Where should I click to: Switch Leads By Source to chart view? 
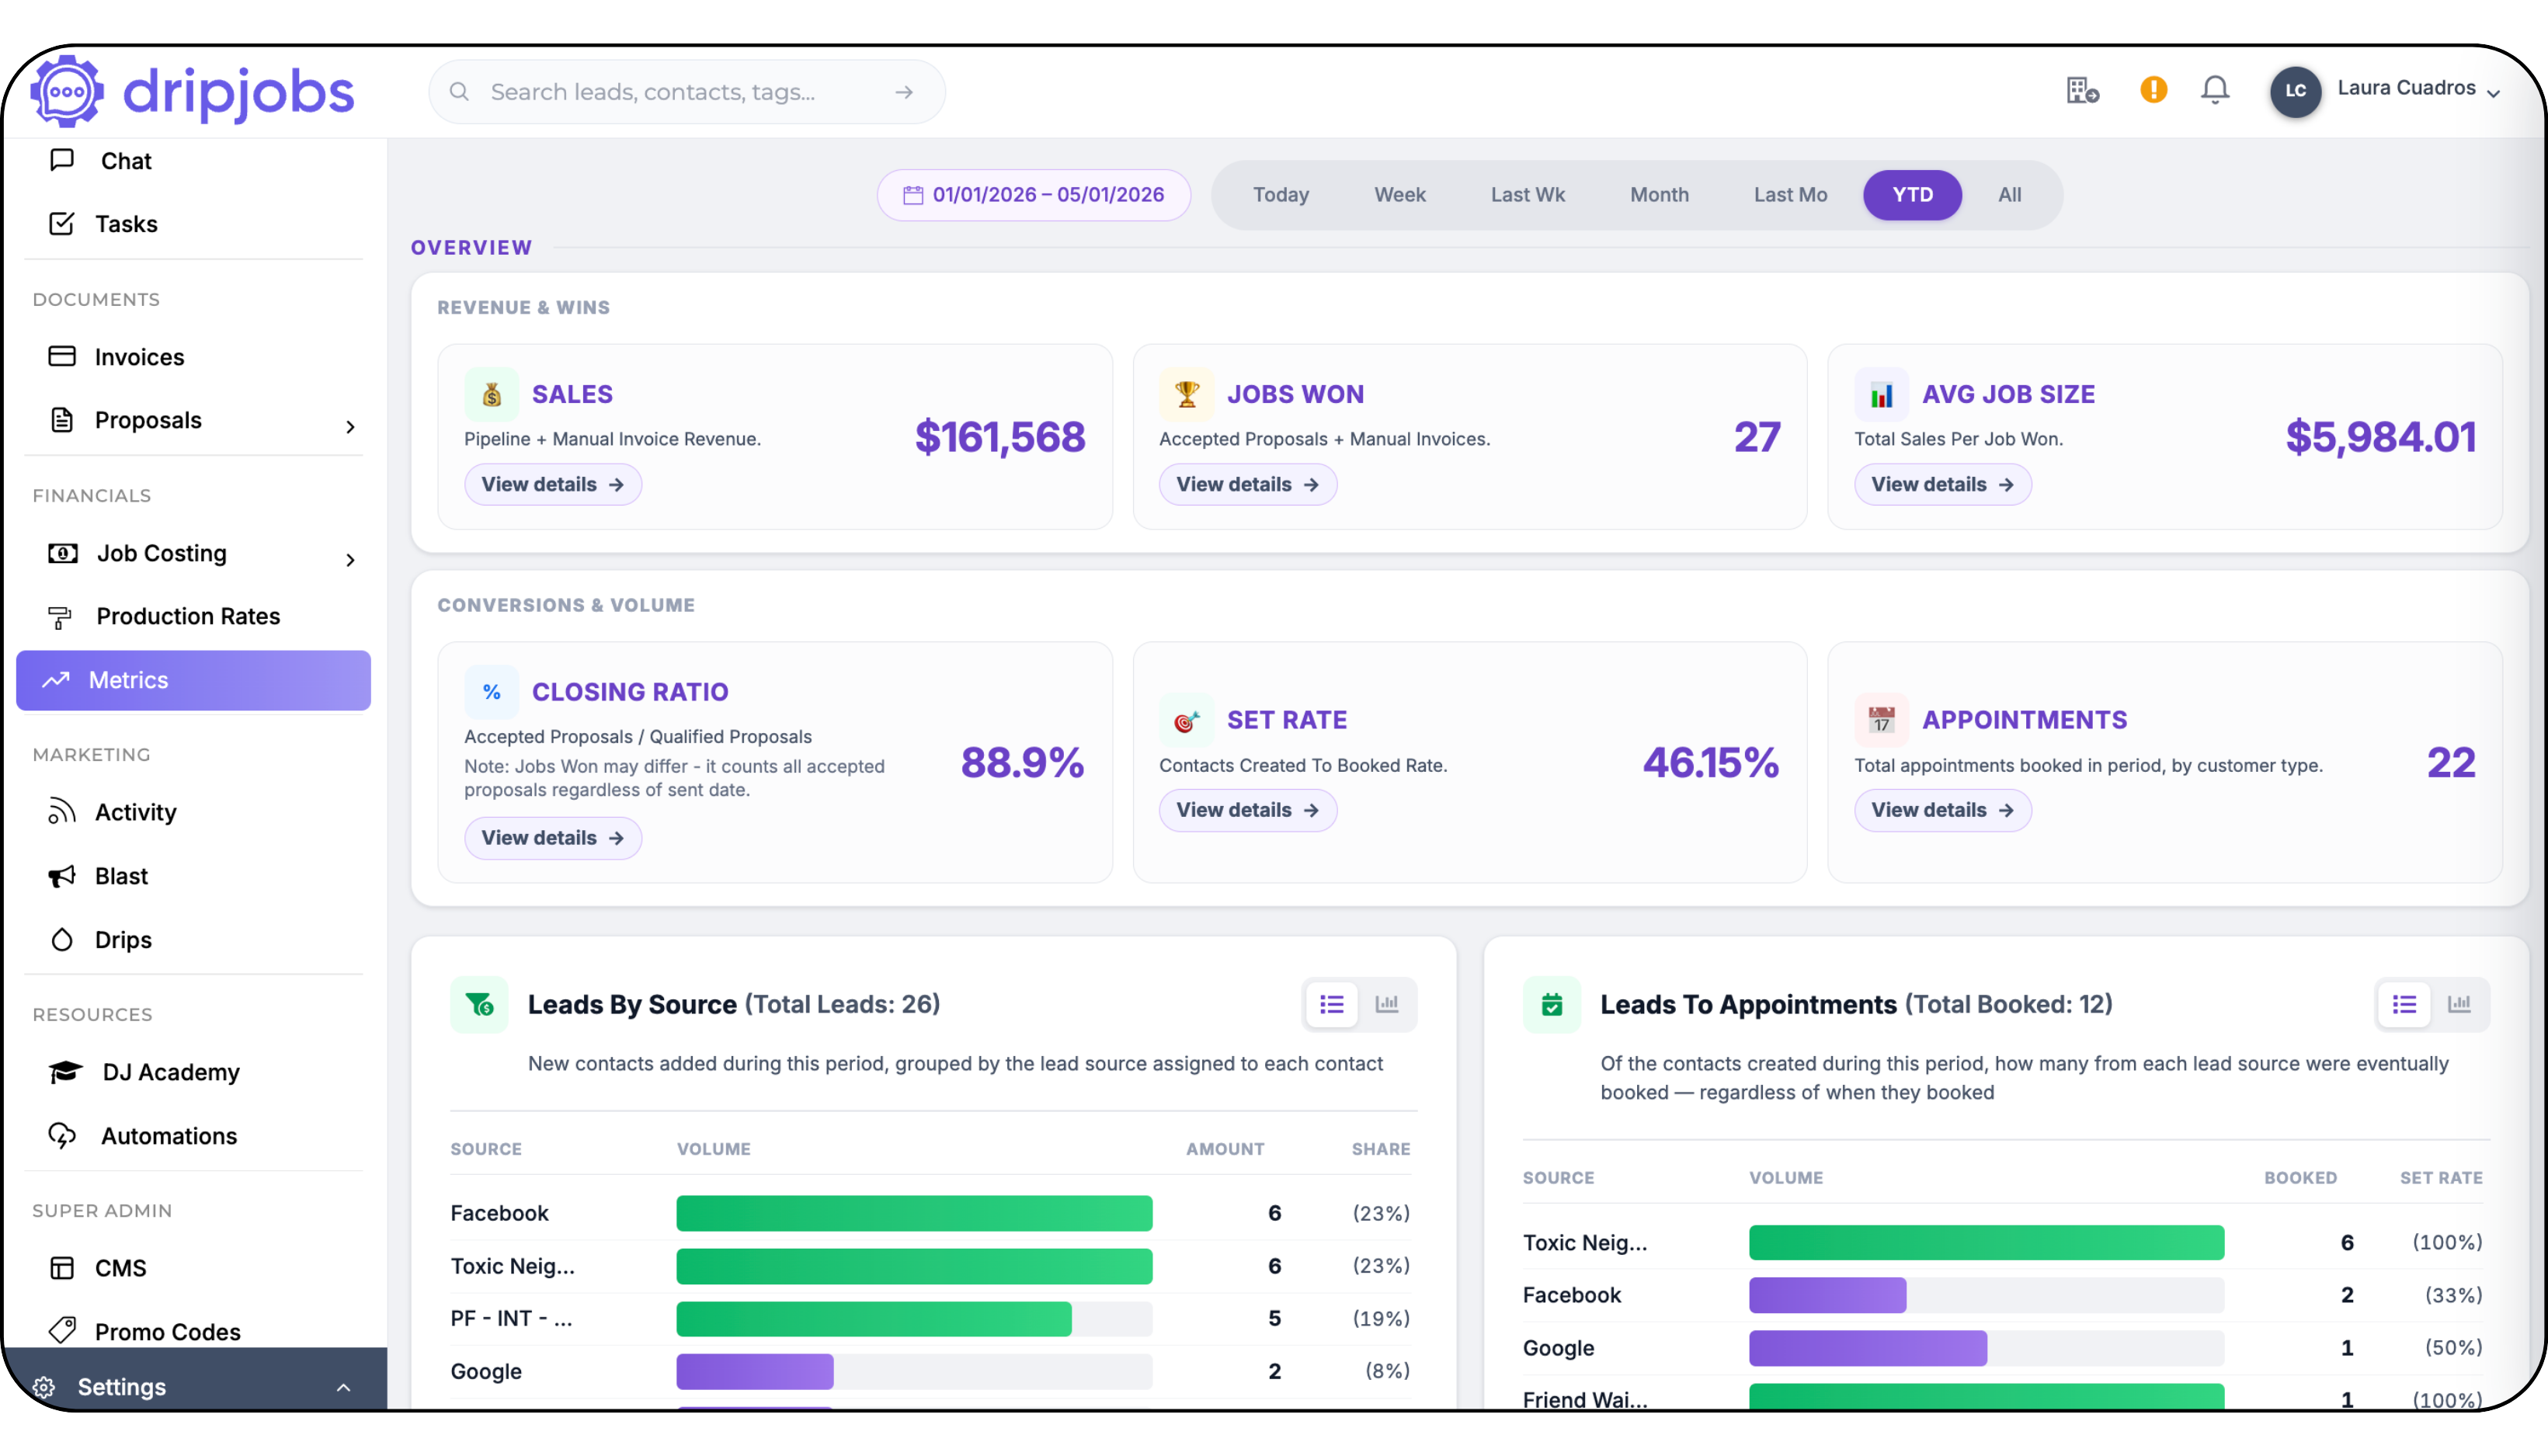[x=1387, y=1003]
